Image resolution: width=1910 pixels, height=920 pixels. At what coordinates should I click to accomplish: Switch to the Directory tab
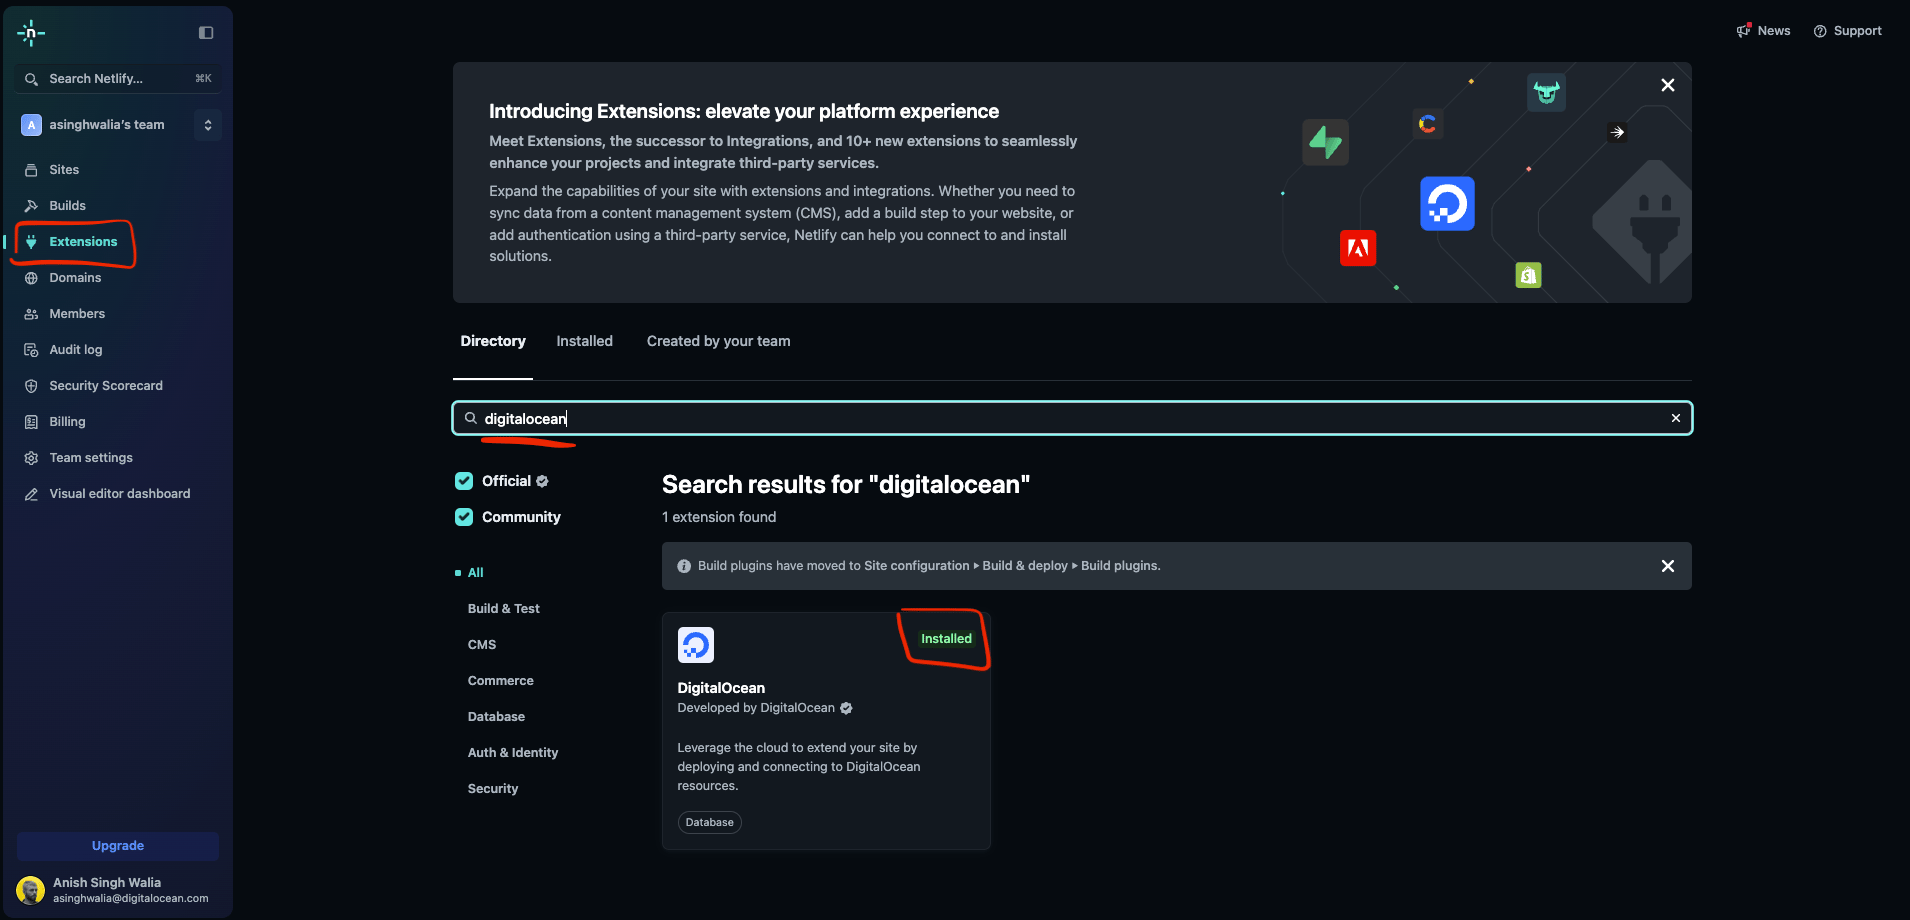pyautogui.click(x=493, y=342)
